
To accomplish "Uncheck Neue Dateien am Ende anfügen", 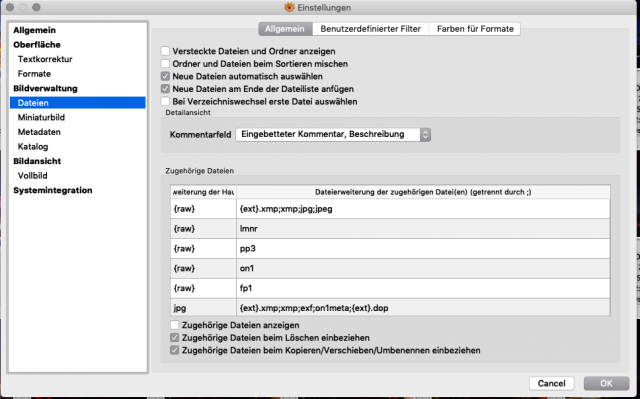I will [x=165, y=89].
